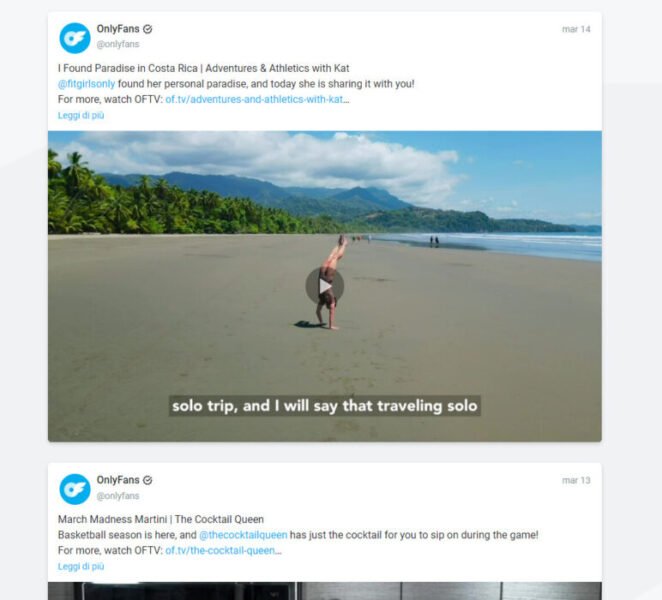662x600 pixels.
Task: Click verified badge beside second OnlyFans name
Action: 147,480
